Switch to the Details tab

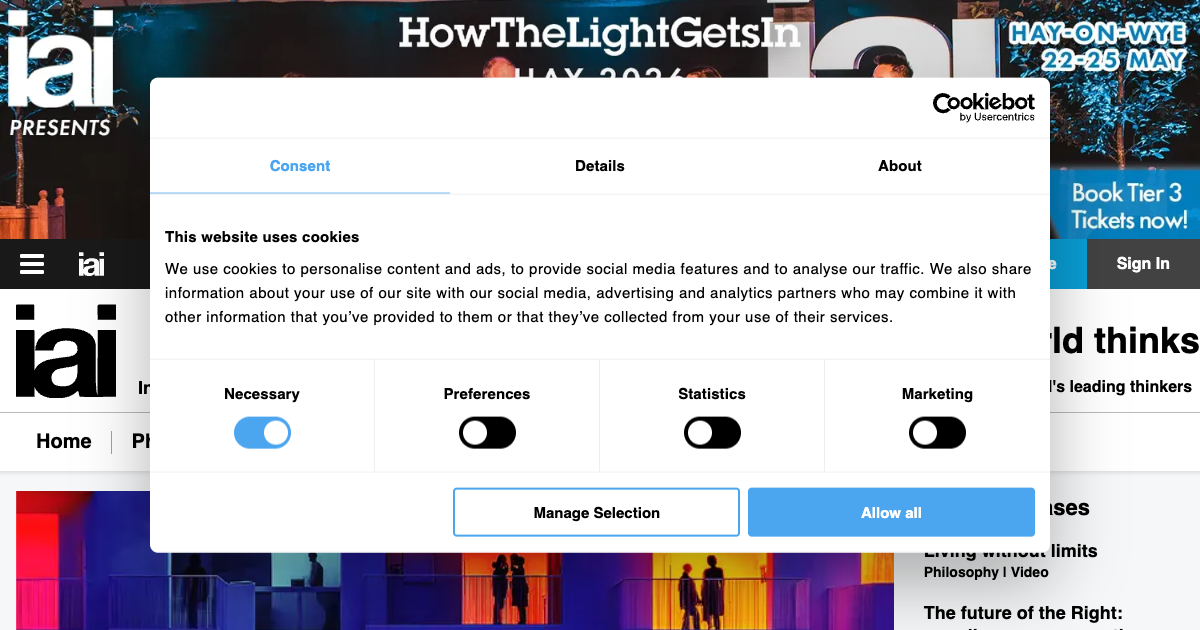600,166
